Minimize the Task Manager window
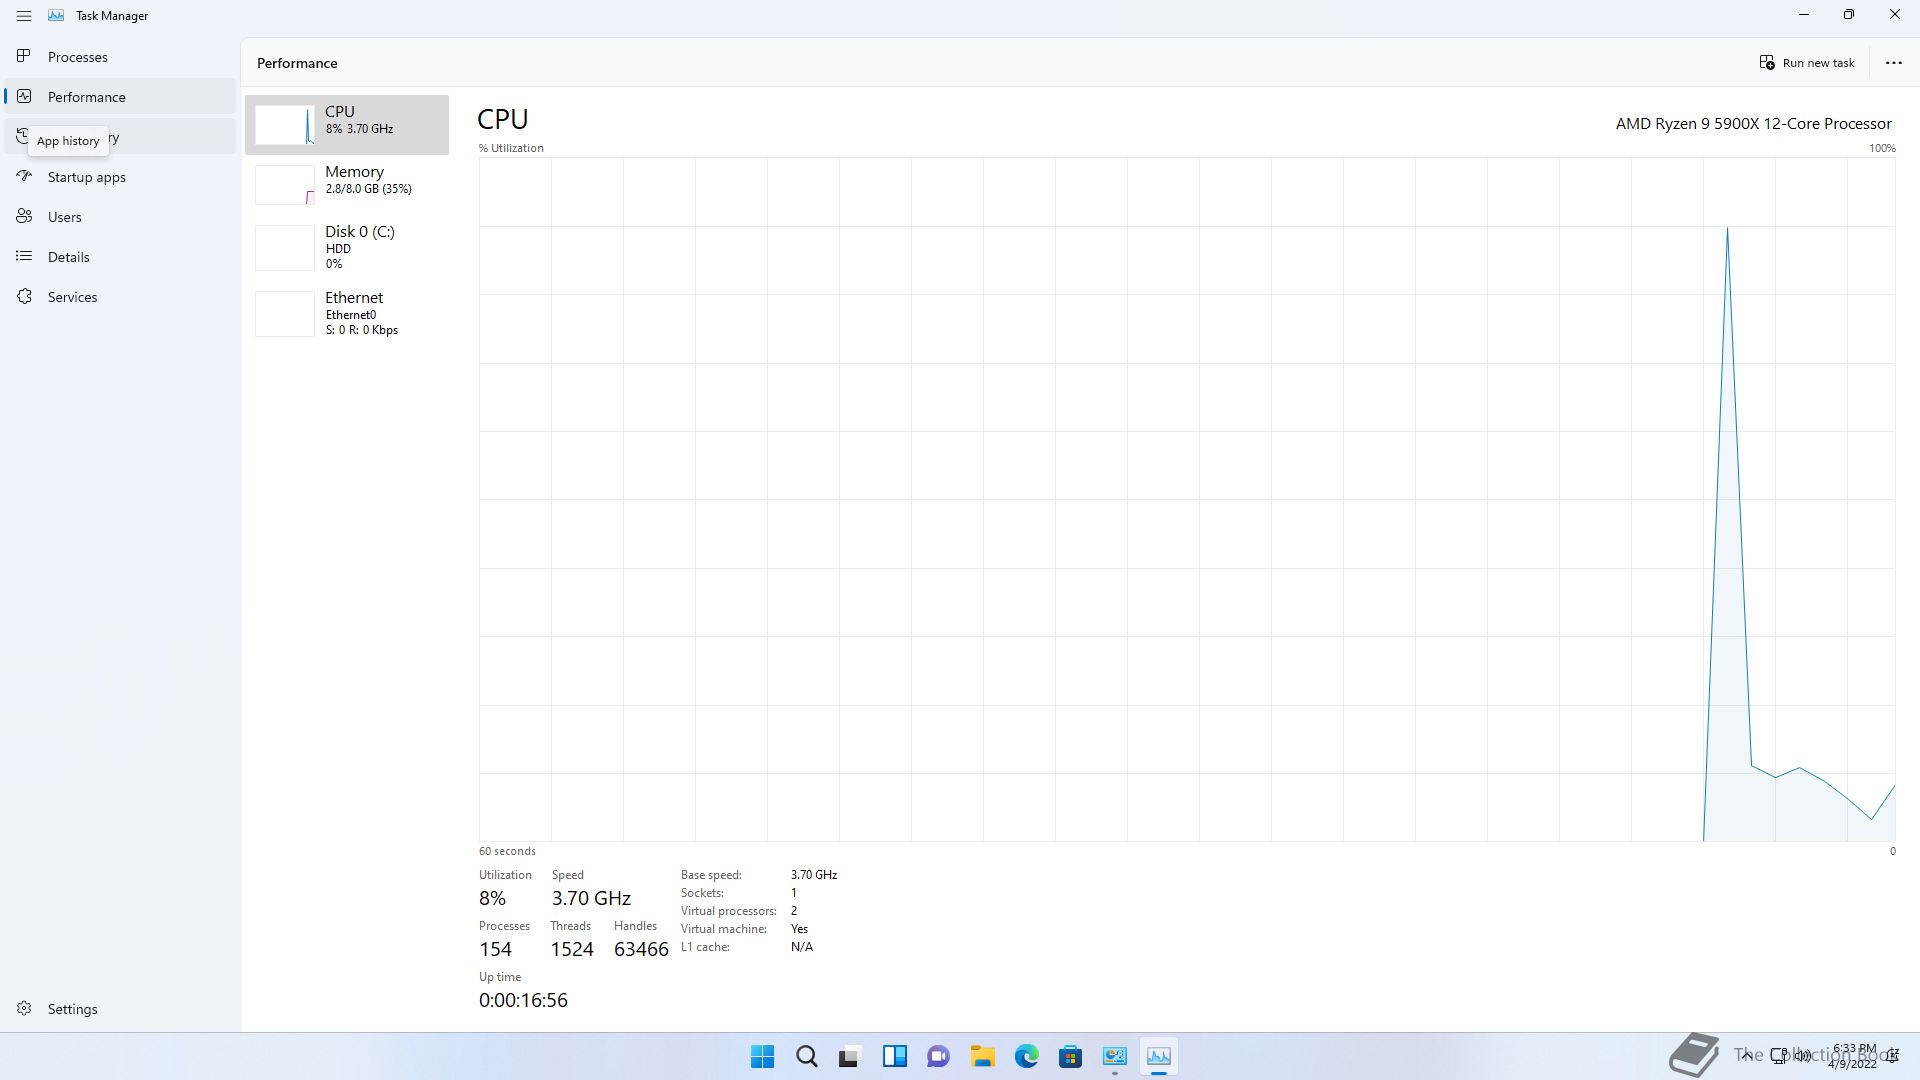This screenshot has height=1080, width=1920. pos(1804,15)
